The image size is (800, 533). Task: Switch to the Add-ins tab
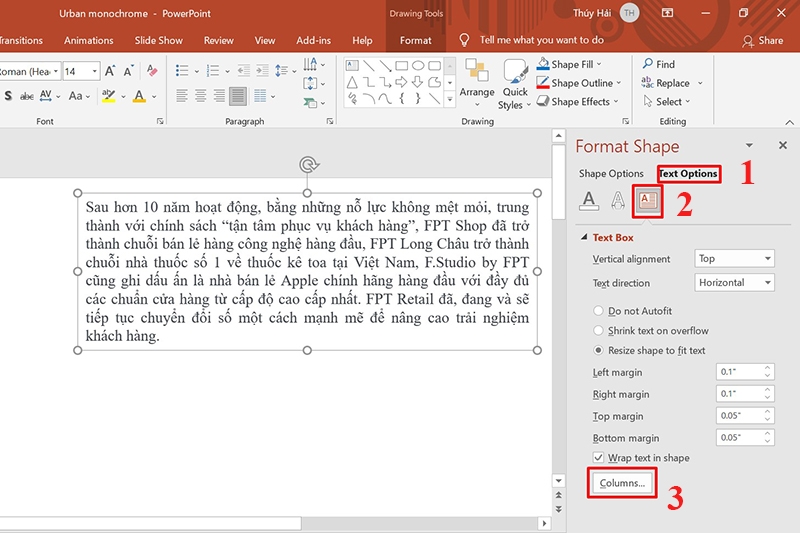[313, 40]
